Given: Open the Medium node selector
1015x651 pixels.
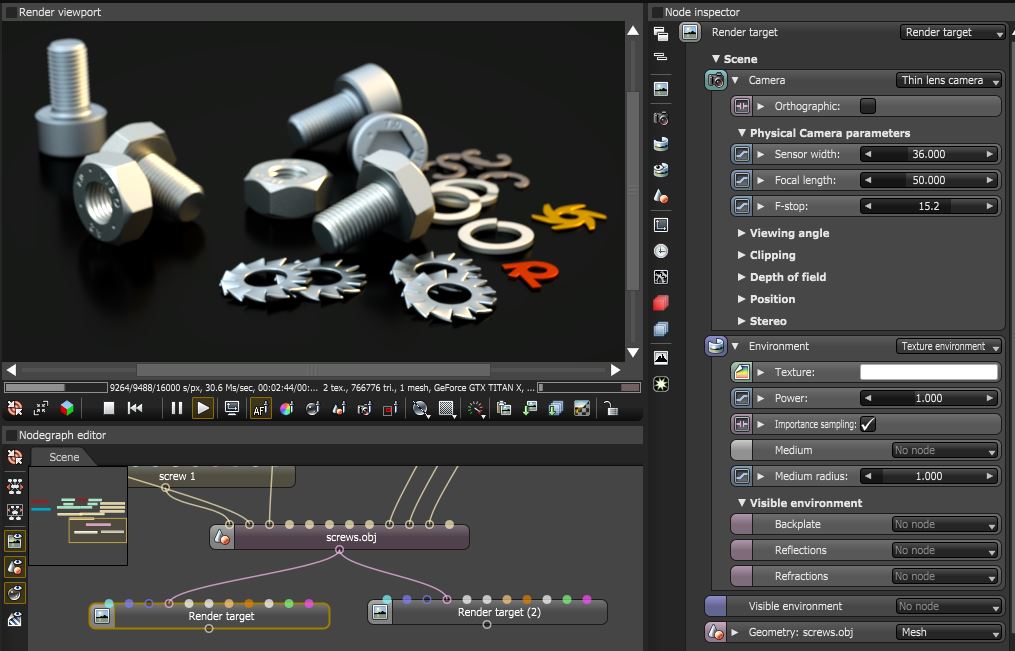Looking at the screenshot, I should (x=944, y=450).
